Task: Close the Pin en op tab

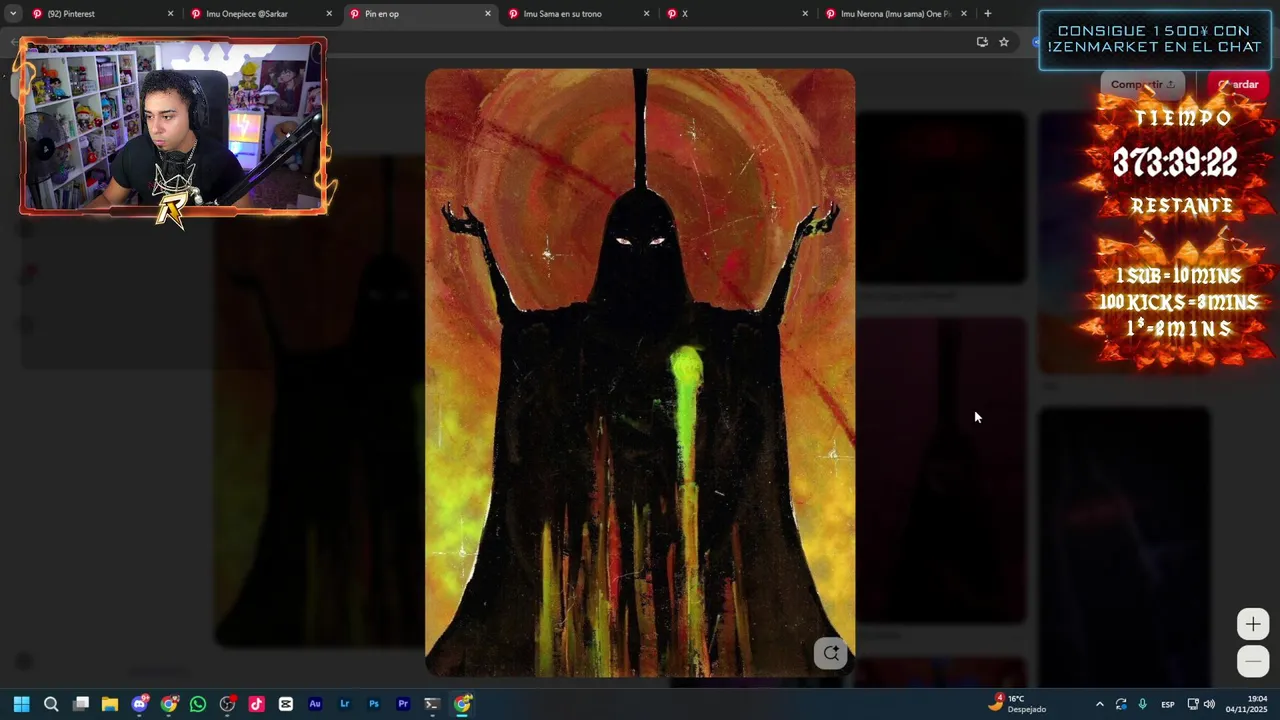Action: [x=488, y=14]
